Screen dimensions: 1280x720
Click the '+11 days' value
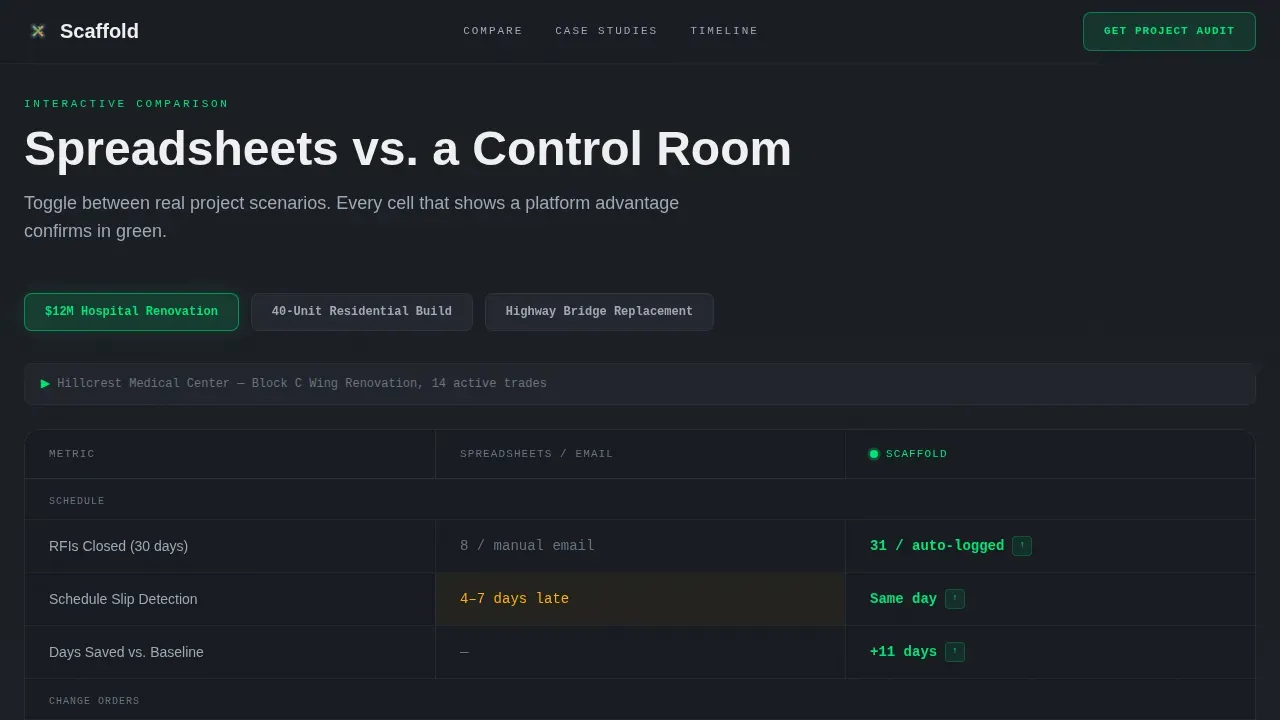[903, 652]
